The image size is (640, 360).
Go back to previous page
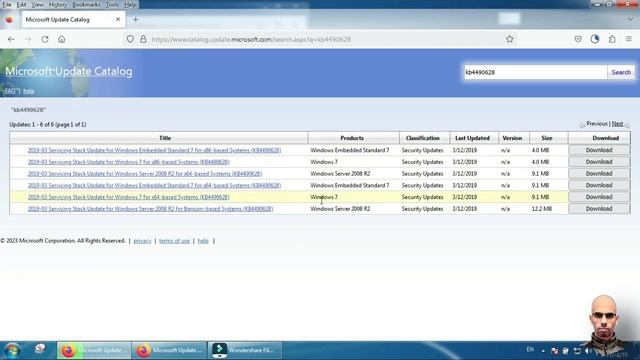(x=11, y=39)
